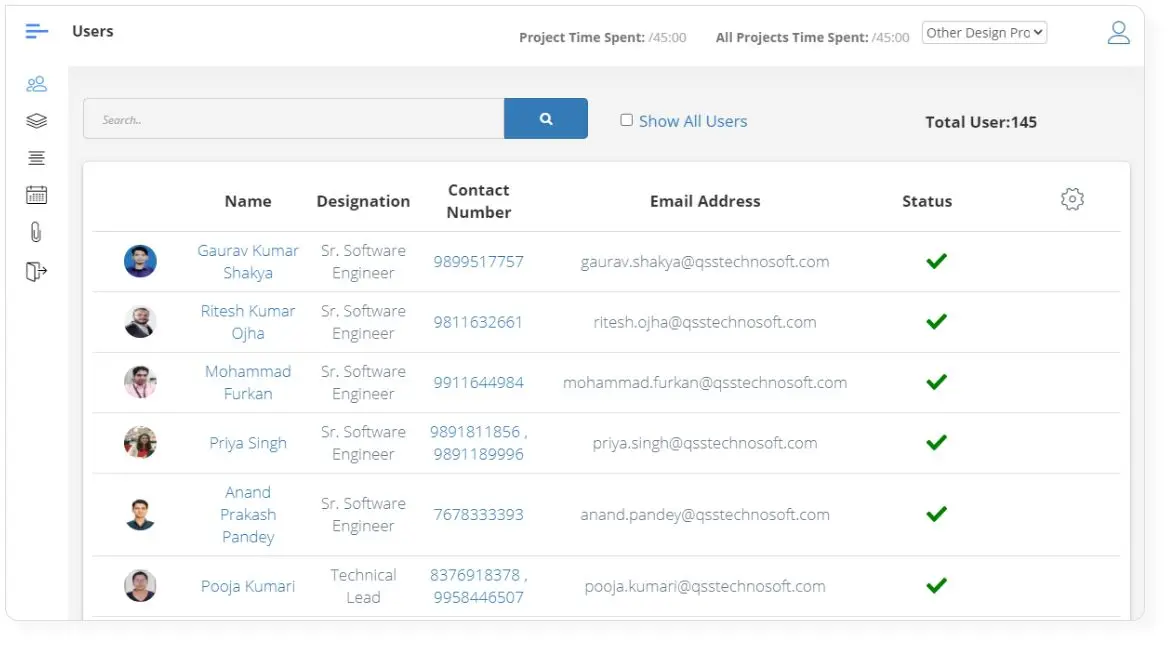Click phone number 9899517757
The image size is (1170, 646).
click(x=478, y=261)
